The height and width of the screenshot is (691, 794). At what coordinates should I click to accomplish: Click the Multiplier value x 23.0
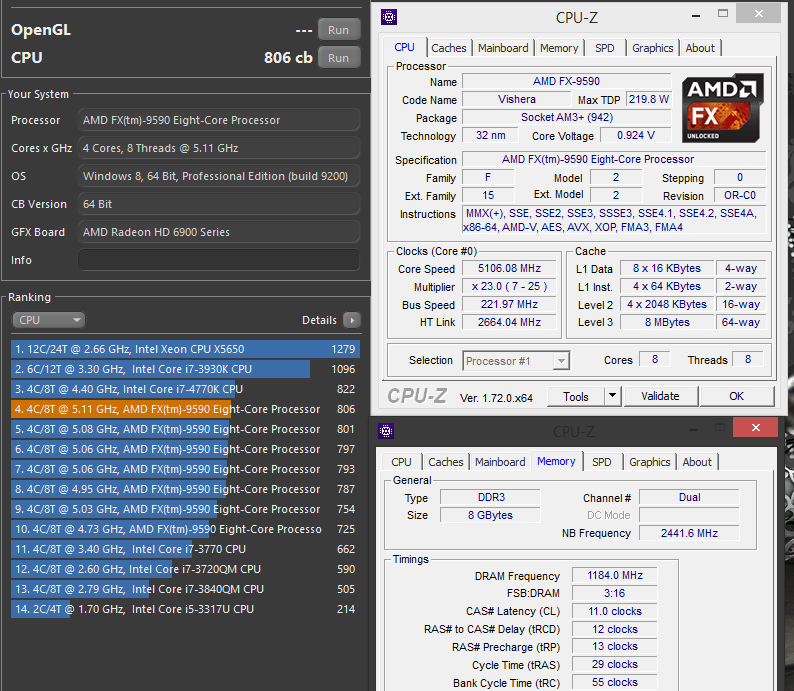(509, 287)
